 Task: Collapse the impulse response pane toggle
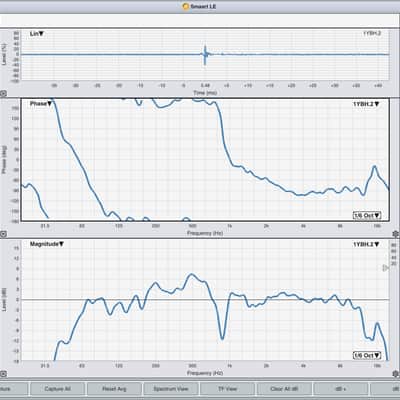tap(3, 94)
